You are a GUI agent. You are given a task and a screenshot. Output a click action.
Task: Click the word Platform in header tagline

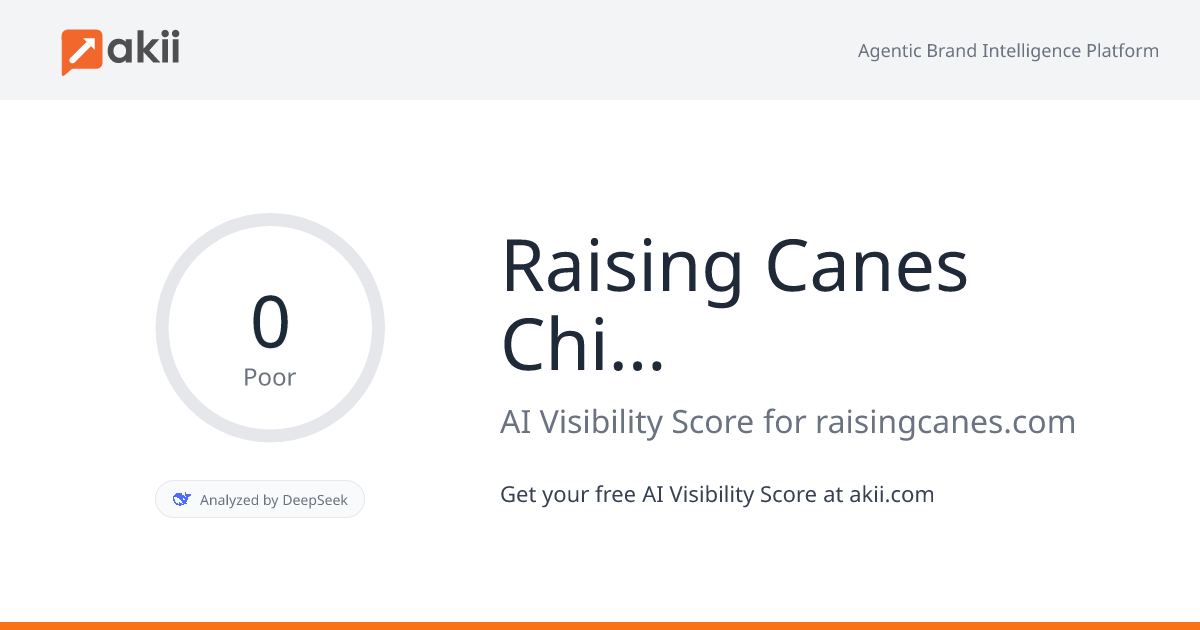click(1122, 51)
